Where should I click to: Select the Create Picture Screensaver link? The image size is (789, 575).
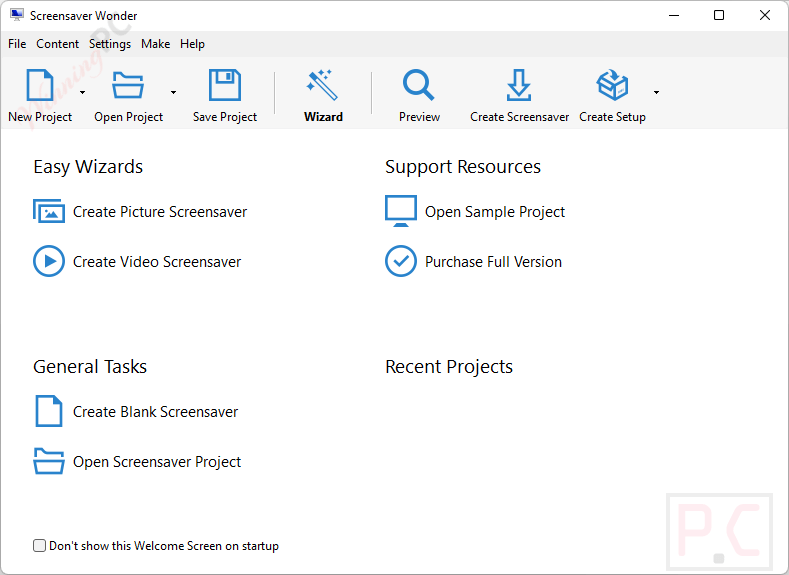[160, 212]
